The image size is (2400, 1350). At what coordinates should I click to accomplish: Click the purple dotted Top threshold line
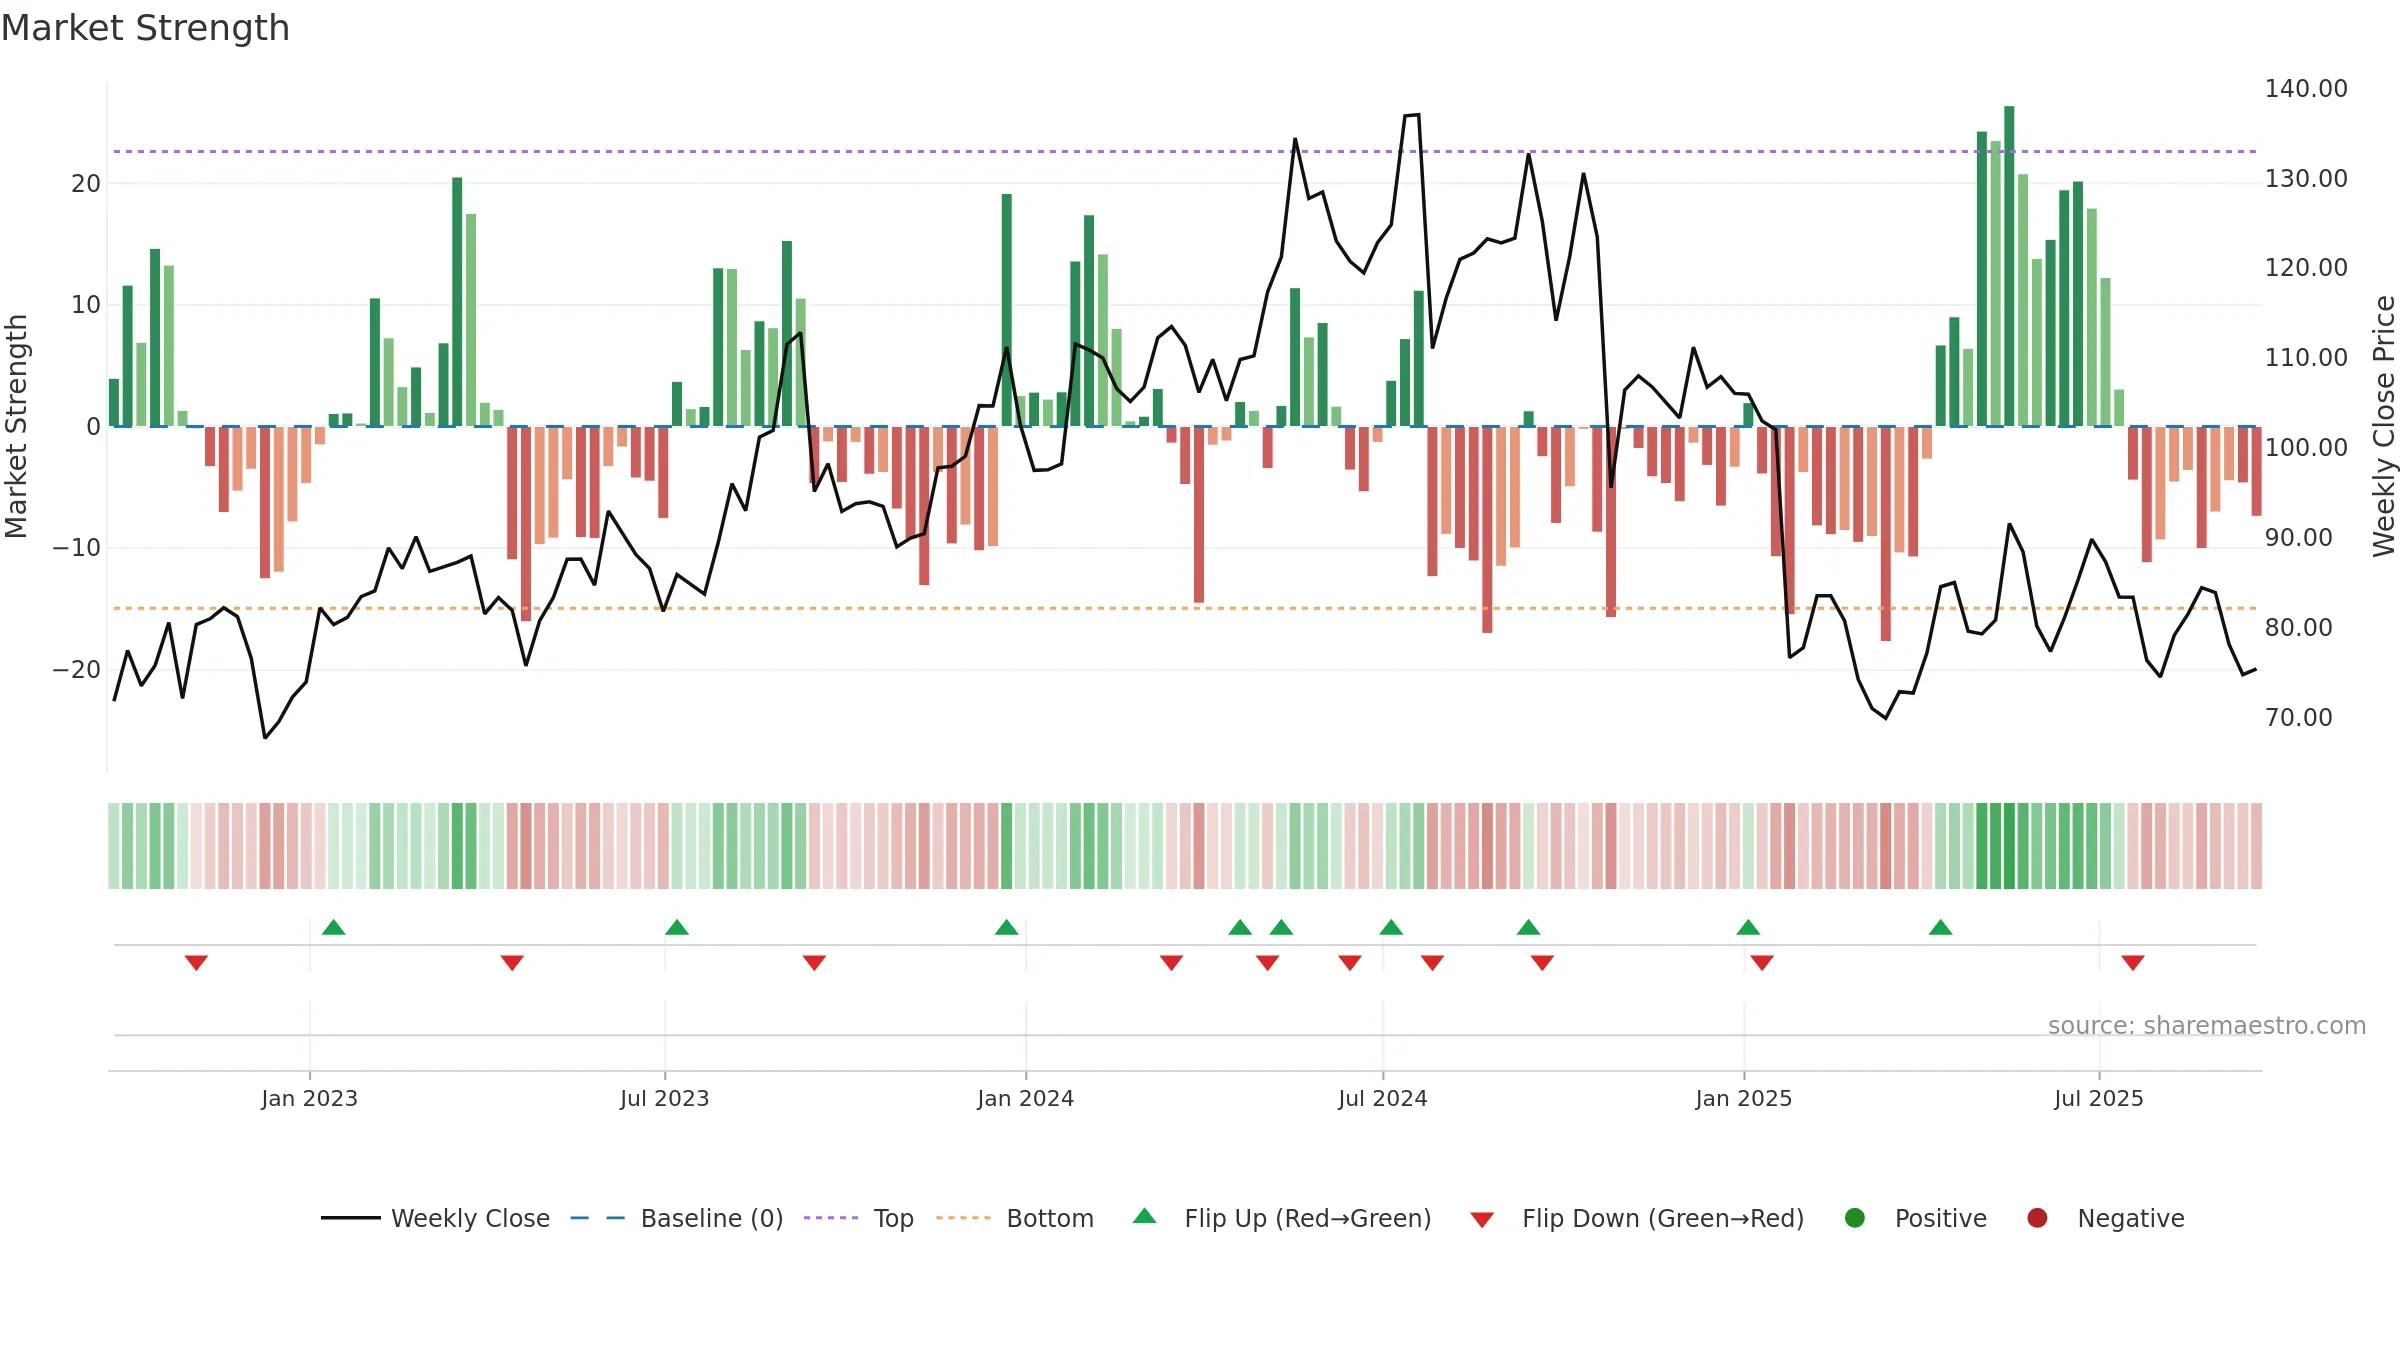pyautogui.click(x=1185, y=151)
